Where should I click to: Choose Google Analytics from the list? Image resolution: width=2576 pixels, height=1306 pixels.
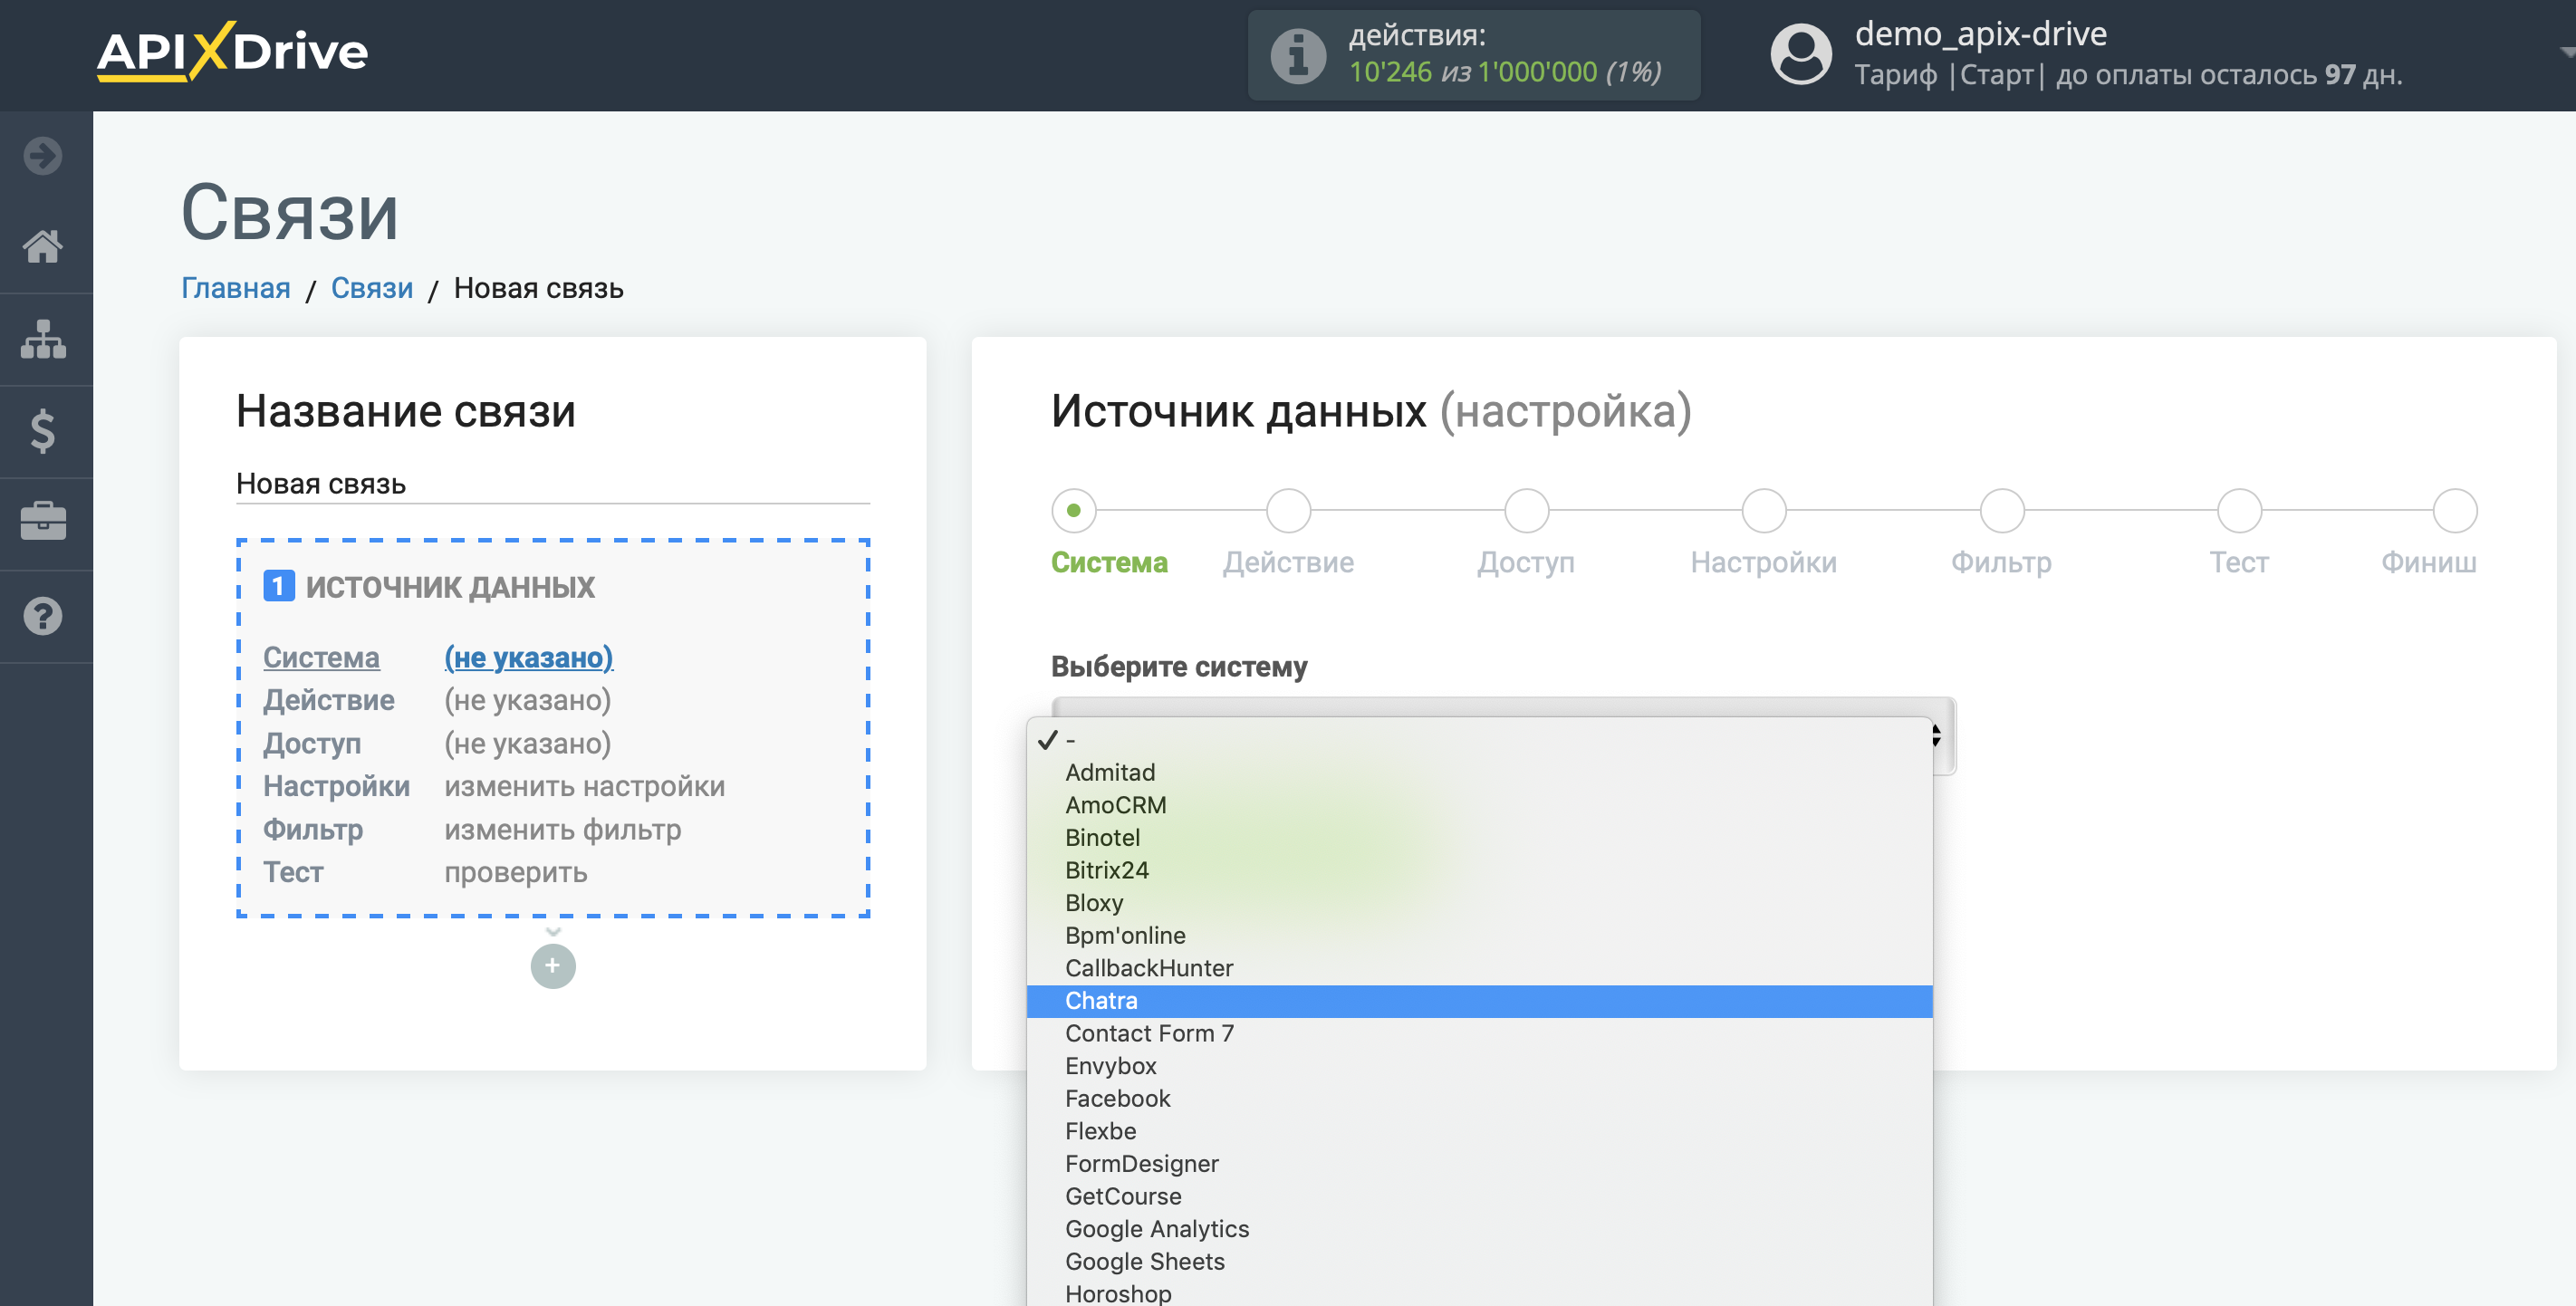tap(1480, 1230)
